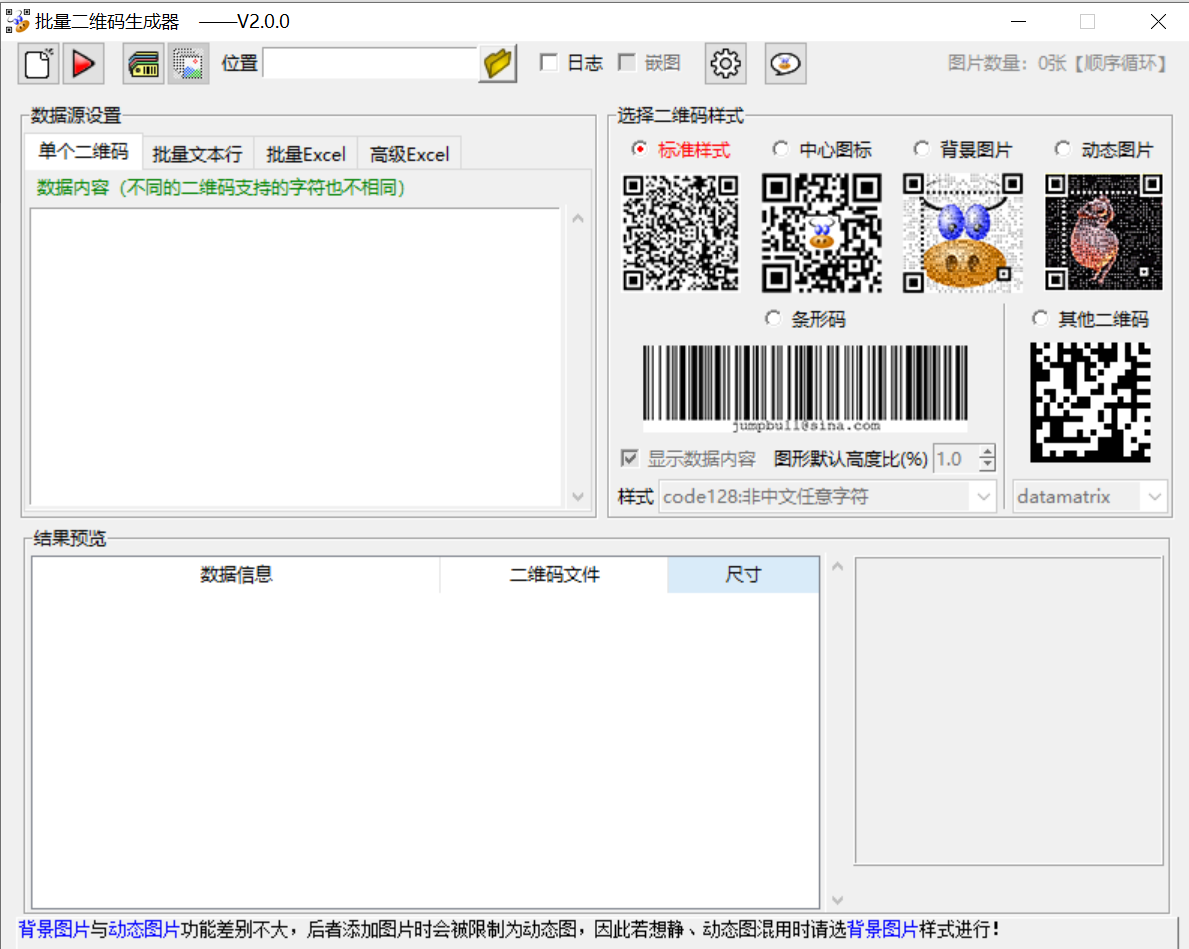Image resolution: width=1189 pixels, height=949 pixels.
Task: Click the barcode tags toolbar icon
Action: click(142, 63)
